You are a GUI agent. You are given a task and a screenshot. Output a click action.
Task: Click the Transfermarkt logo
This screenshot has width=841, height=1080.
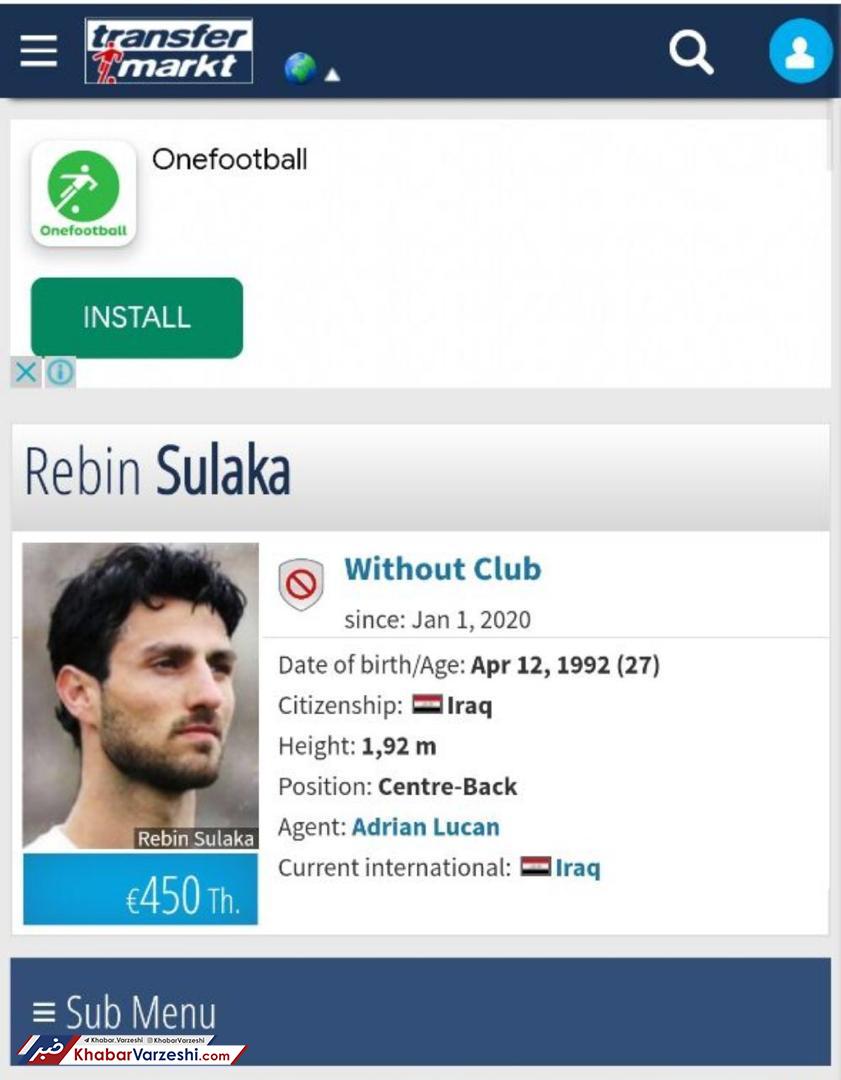(169, 51)
